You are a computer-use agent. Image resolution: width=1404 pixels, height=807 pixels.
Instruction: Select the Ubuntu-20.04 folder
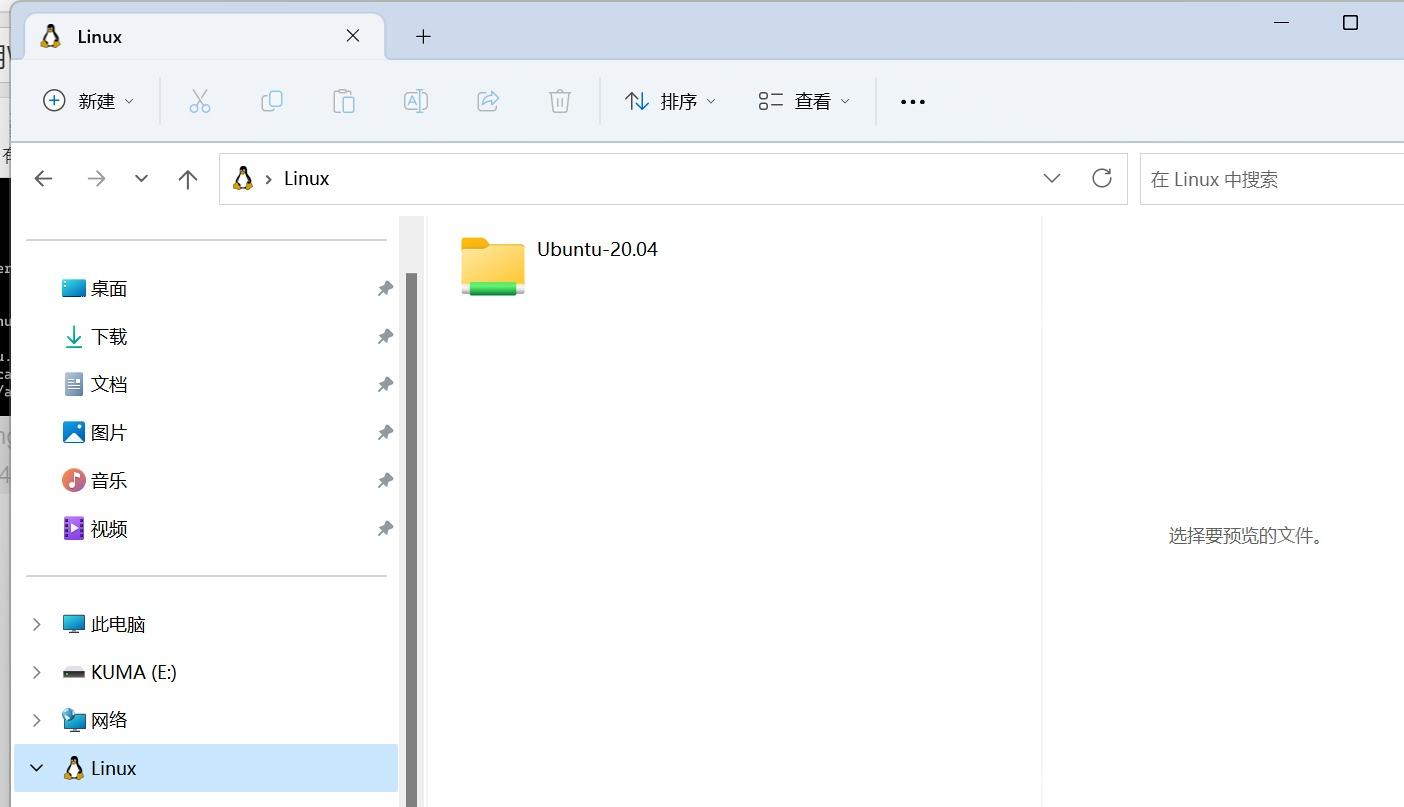(560, 266)
